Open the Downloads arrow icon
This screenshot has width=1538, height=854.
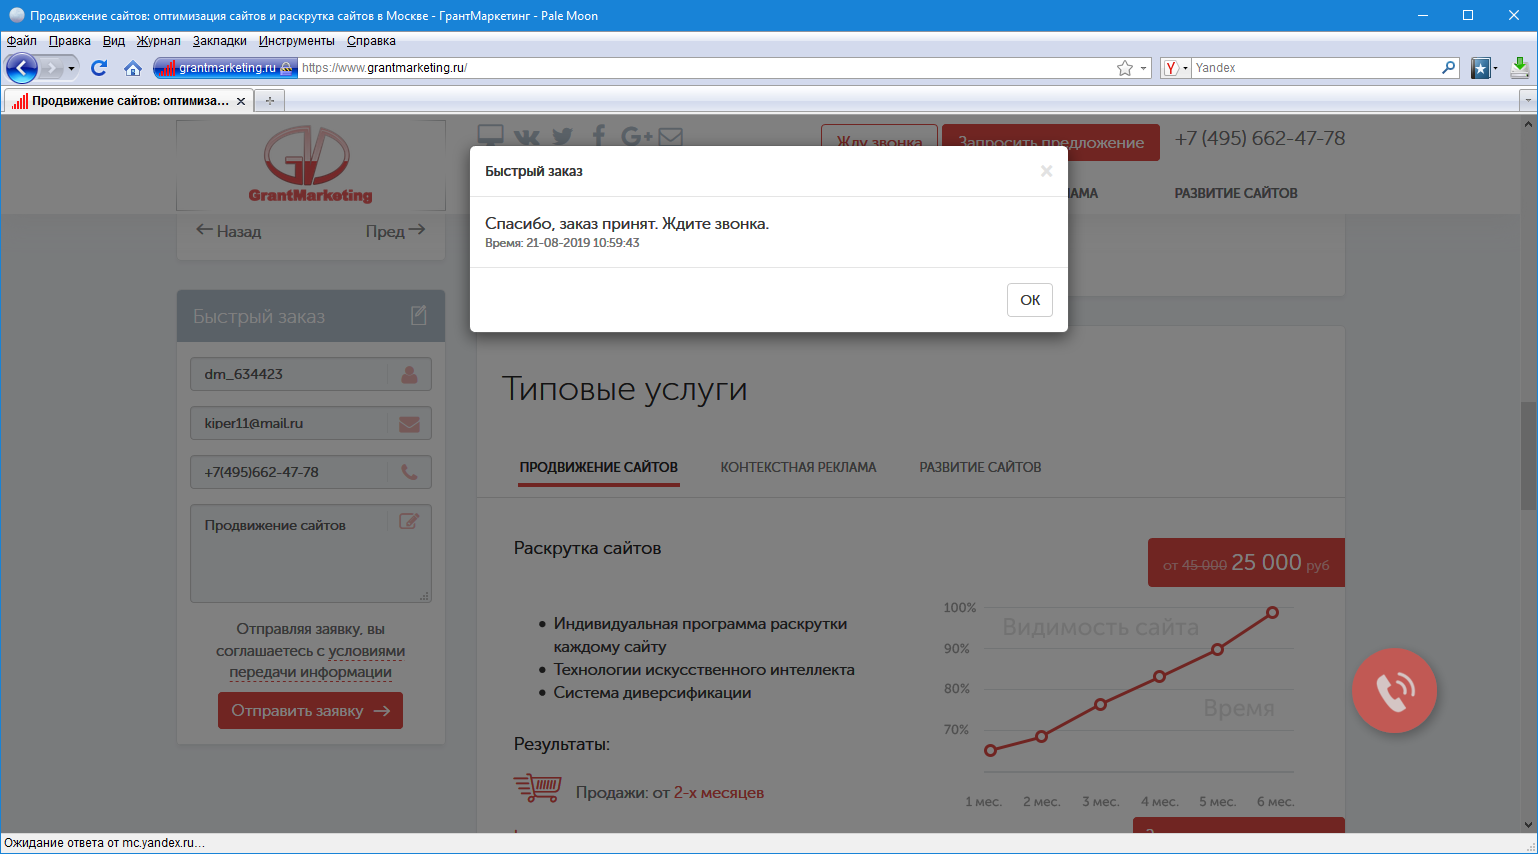pyautogui.click(x=1520, y=68)
